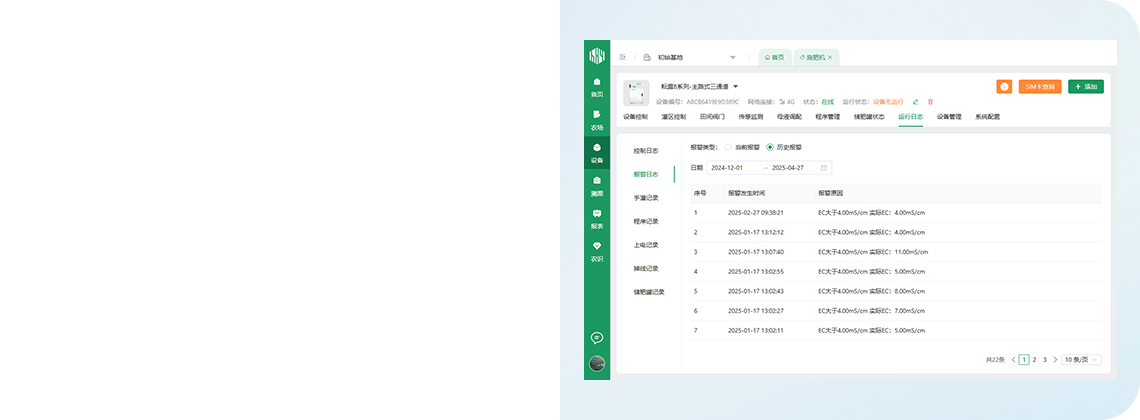Go to previous page with left chevron
This screenshot has height=420, width=1140.
[1013, 359]
